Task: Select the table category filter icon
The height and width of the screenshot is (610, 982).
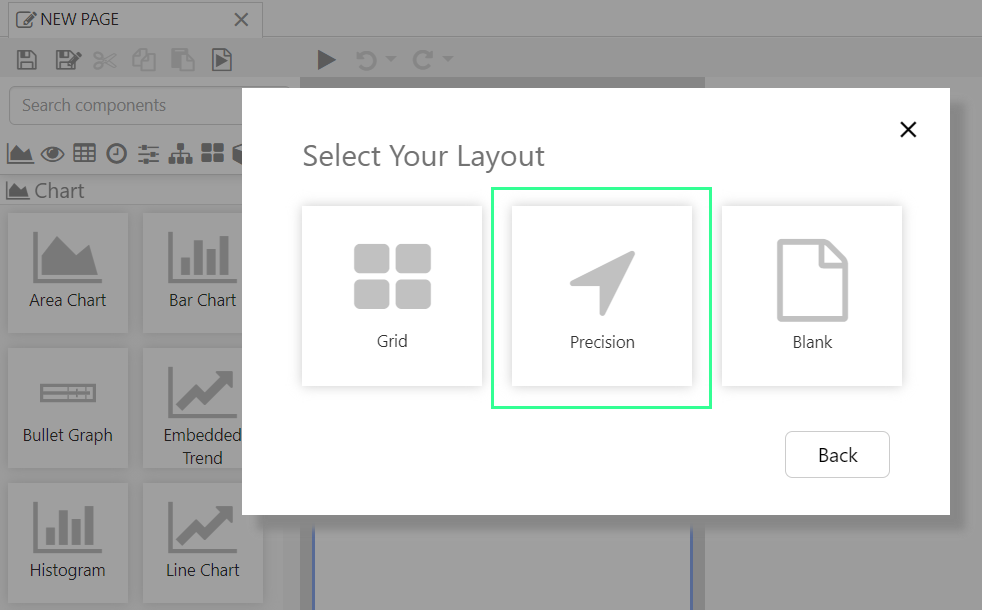Action: tap(85, 153)
